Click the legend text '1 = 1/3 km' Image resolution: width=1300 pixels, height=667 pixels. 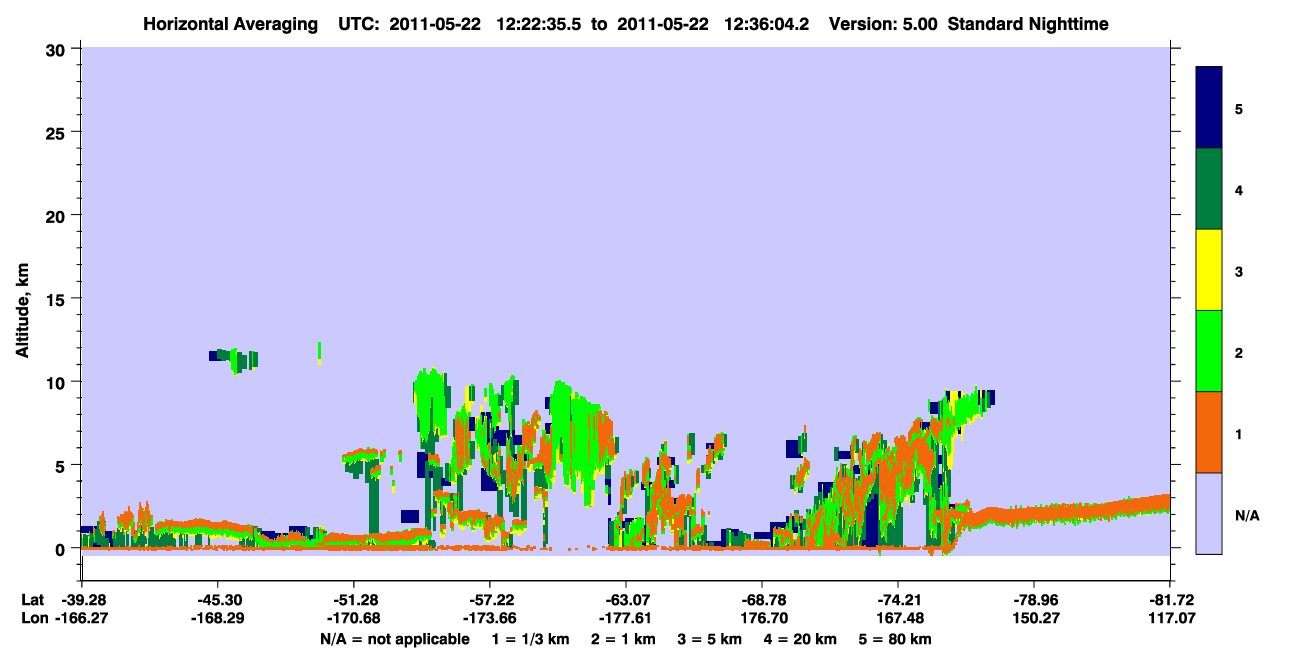532,639
